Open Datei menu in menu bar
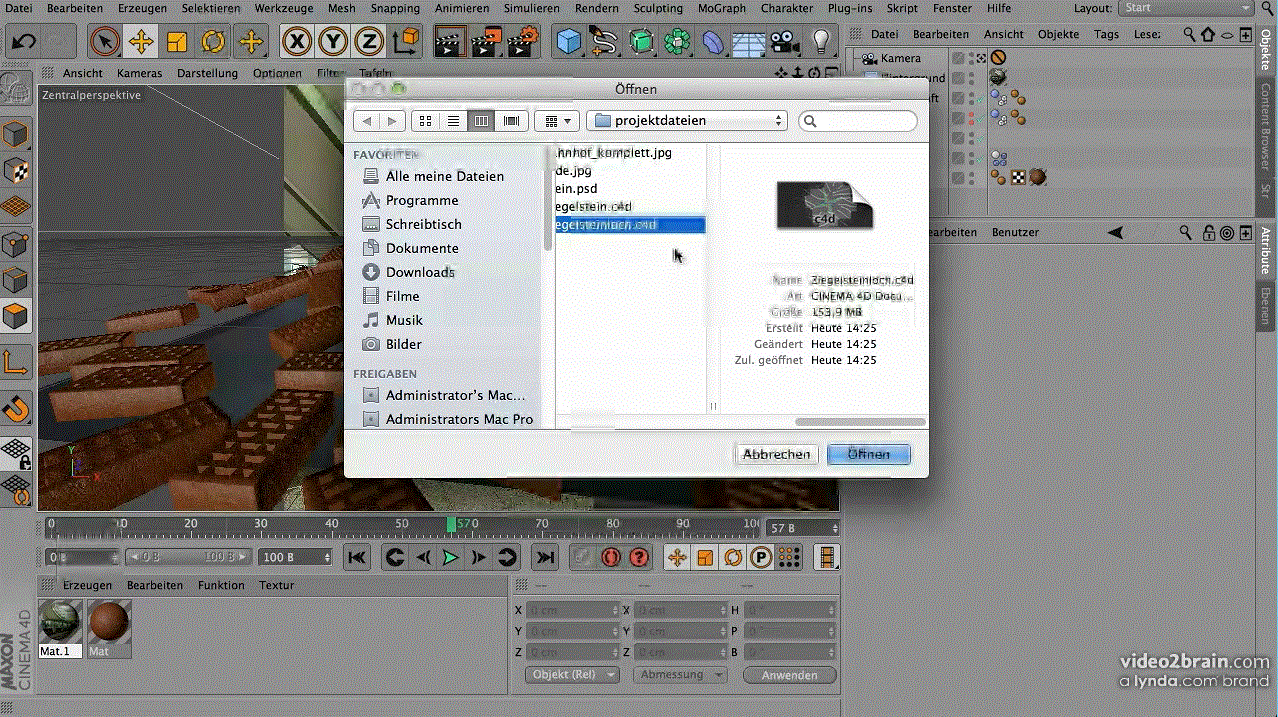The width and height of the screenshot is (1278, 717). click(x=19, y=8)
